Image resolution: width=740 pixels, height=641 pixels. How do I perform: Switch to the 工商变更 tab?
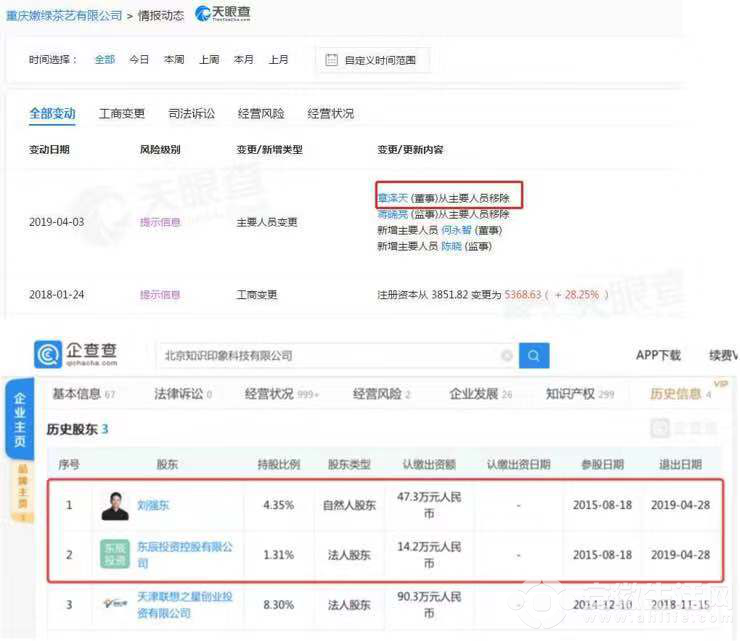[122, 113]
